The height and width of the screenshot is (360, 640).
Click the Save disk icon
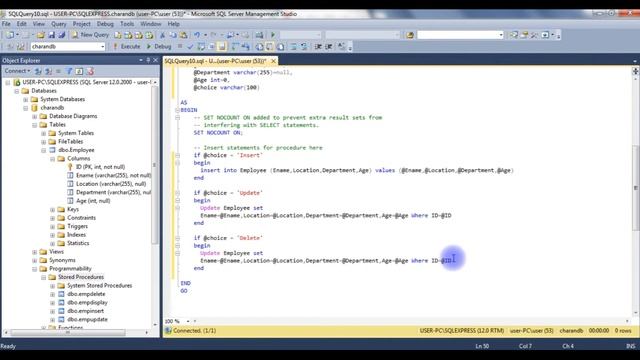point(51,35)
